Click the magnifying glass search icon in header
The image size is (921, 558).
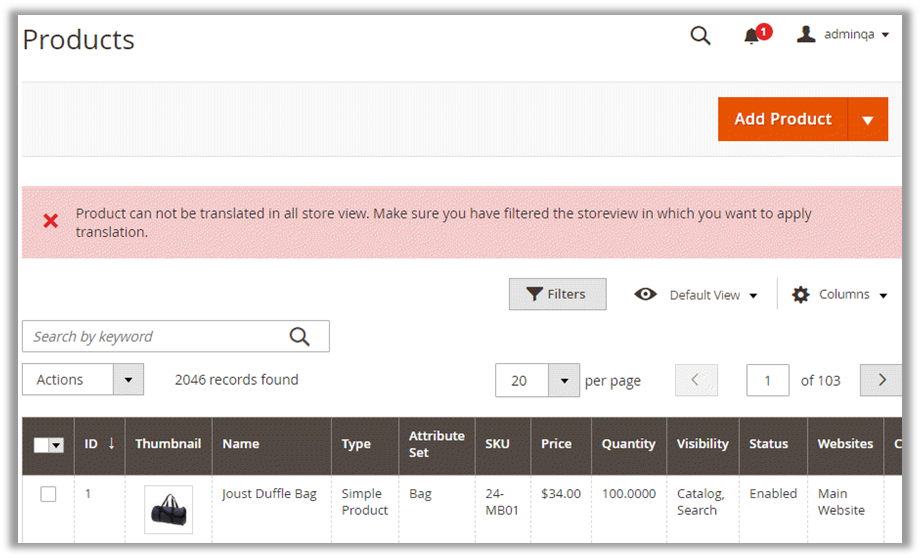[700, 36]
